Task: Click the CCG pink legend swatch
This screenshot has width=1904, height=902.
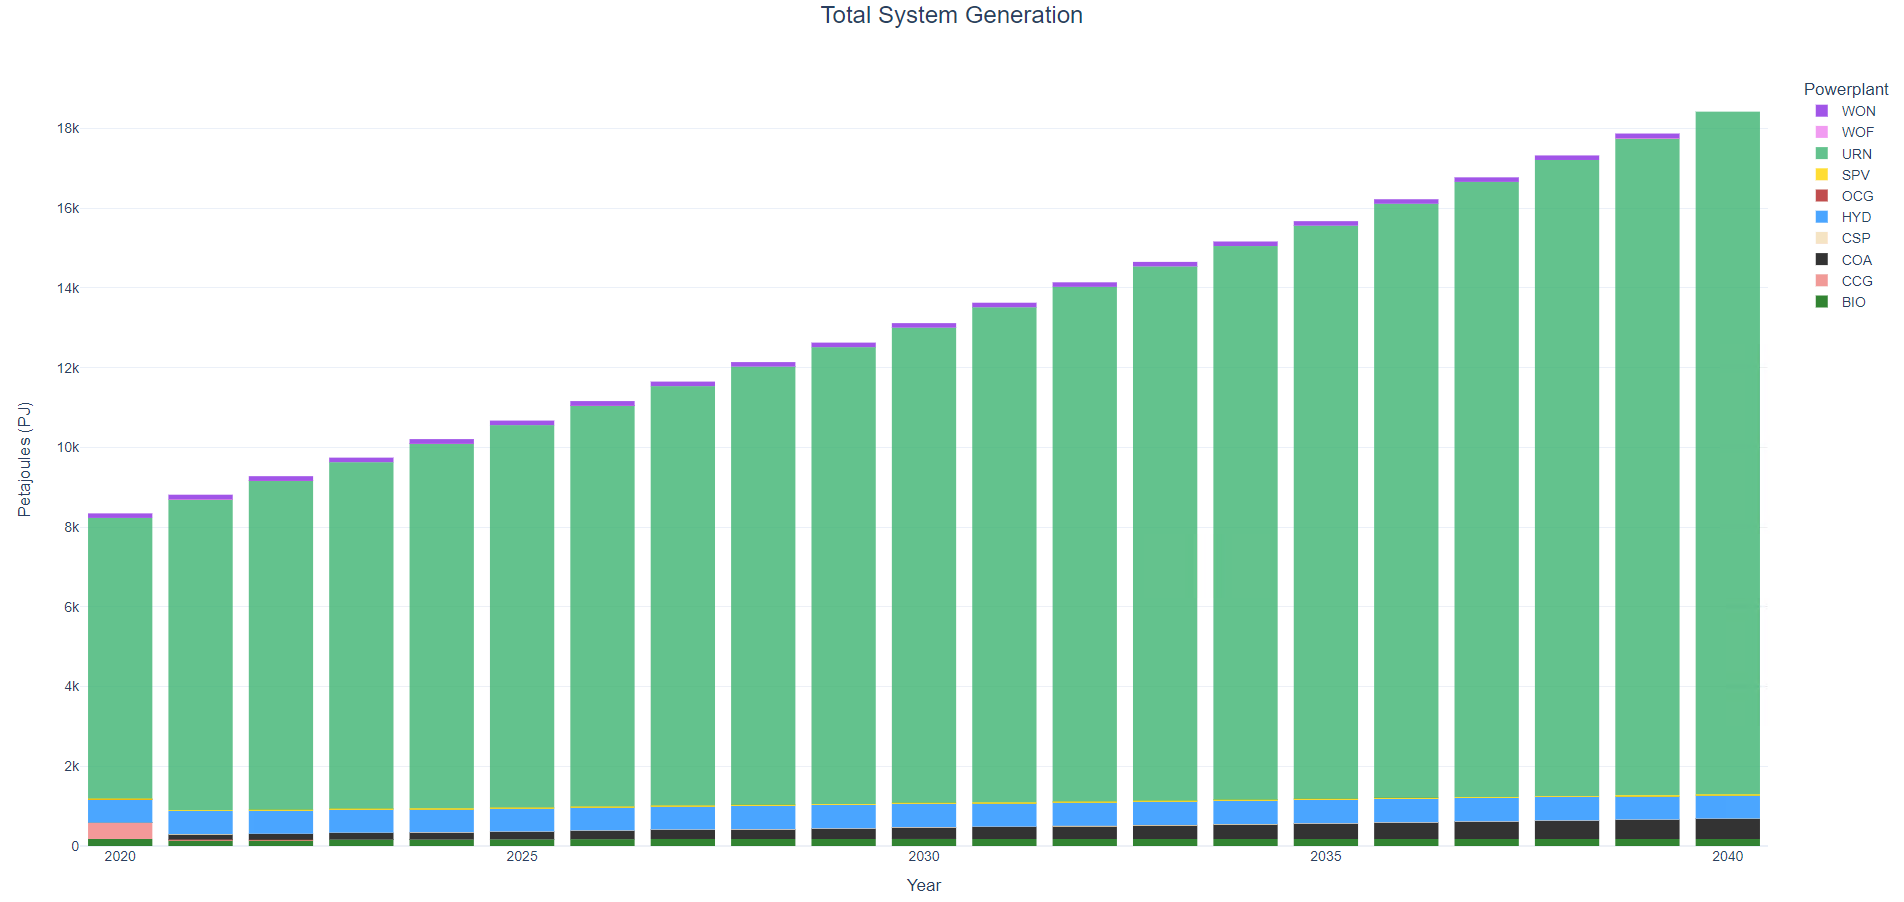Action: 1822,281
